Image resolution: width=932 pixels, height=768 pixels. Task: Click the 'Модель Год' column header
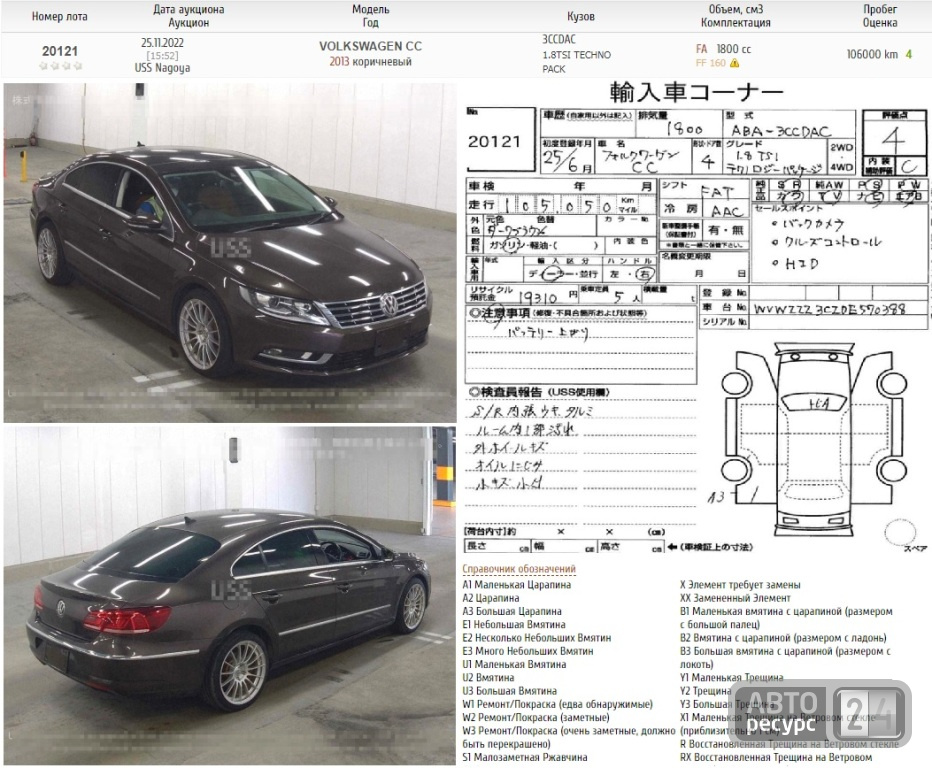coord(370,16)
